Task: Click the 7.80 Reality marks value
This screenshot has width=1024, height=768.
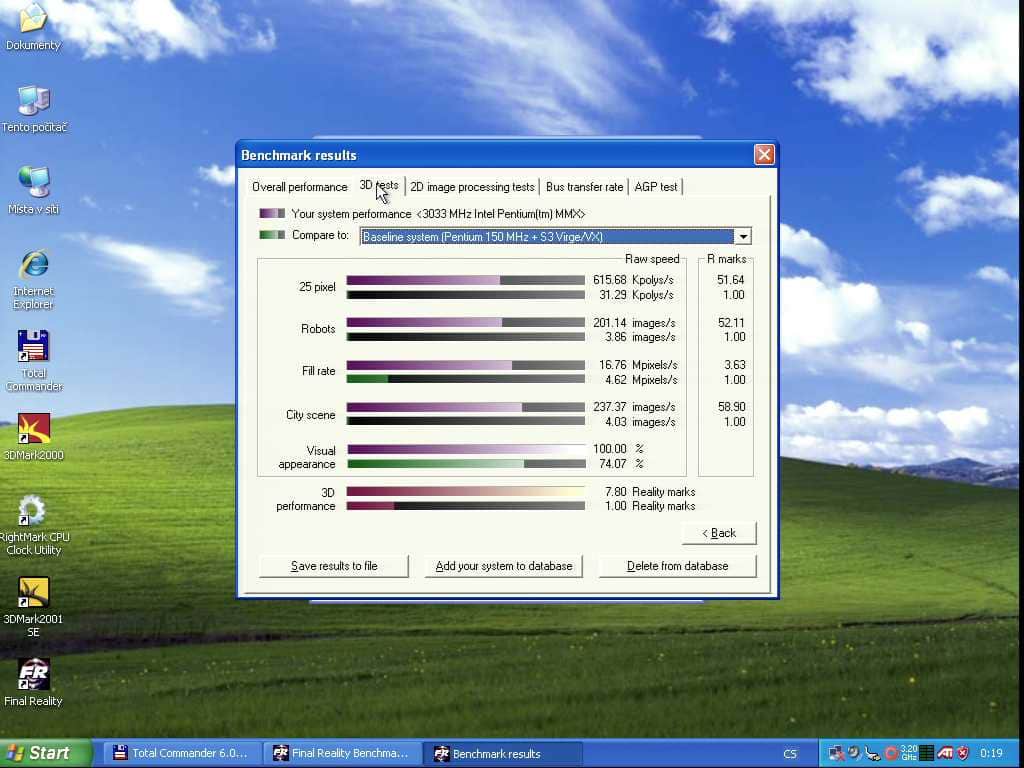Action: click(x=650, y=492)
